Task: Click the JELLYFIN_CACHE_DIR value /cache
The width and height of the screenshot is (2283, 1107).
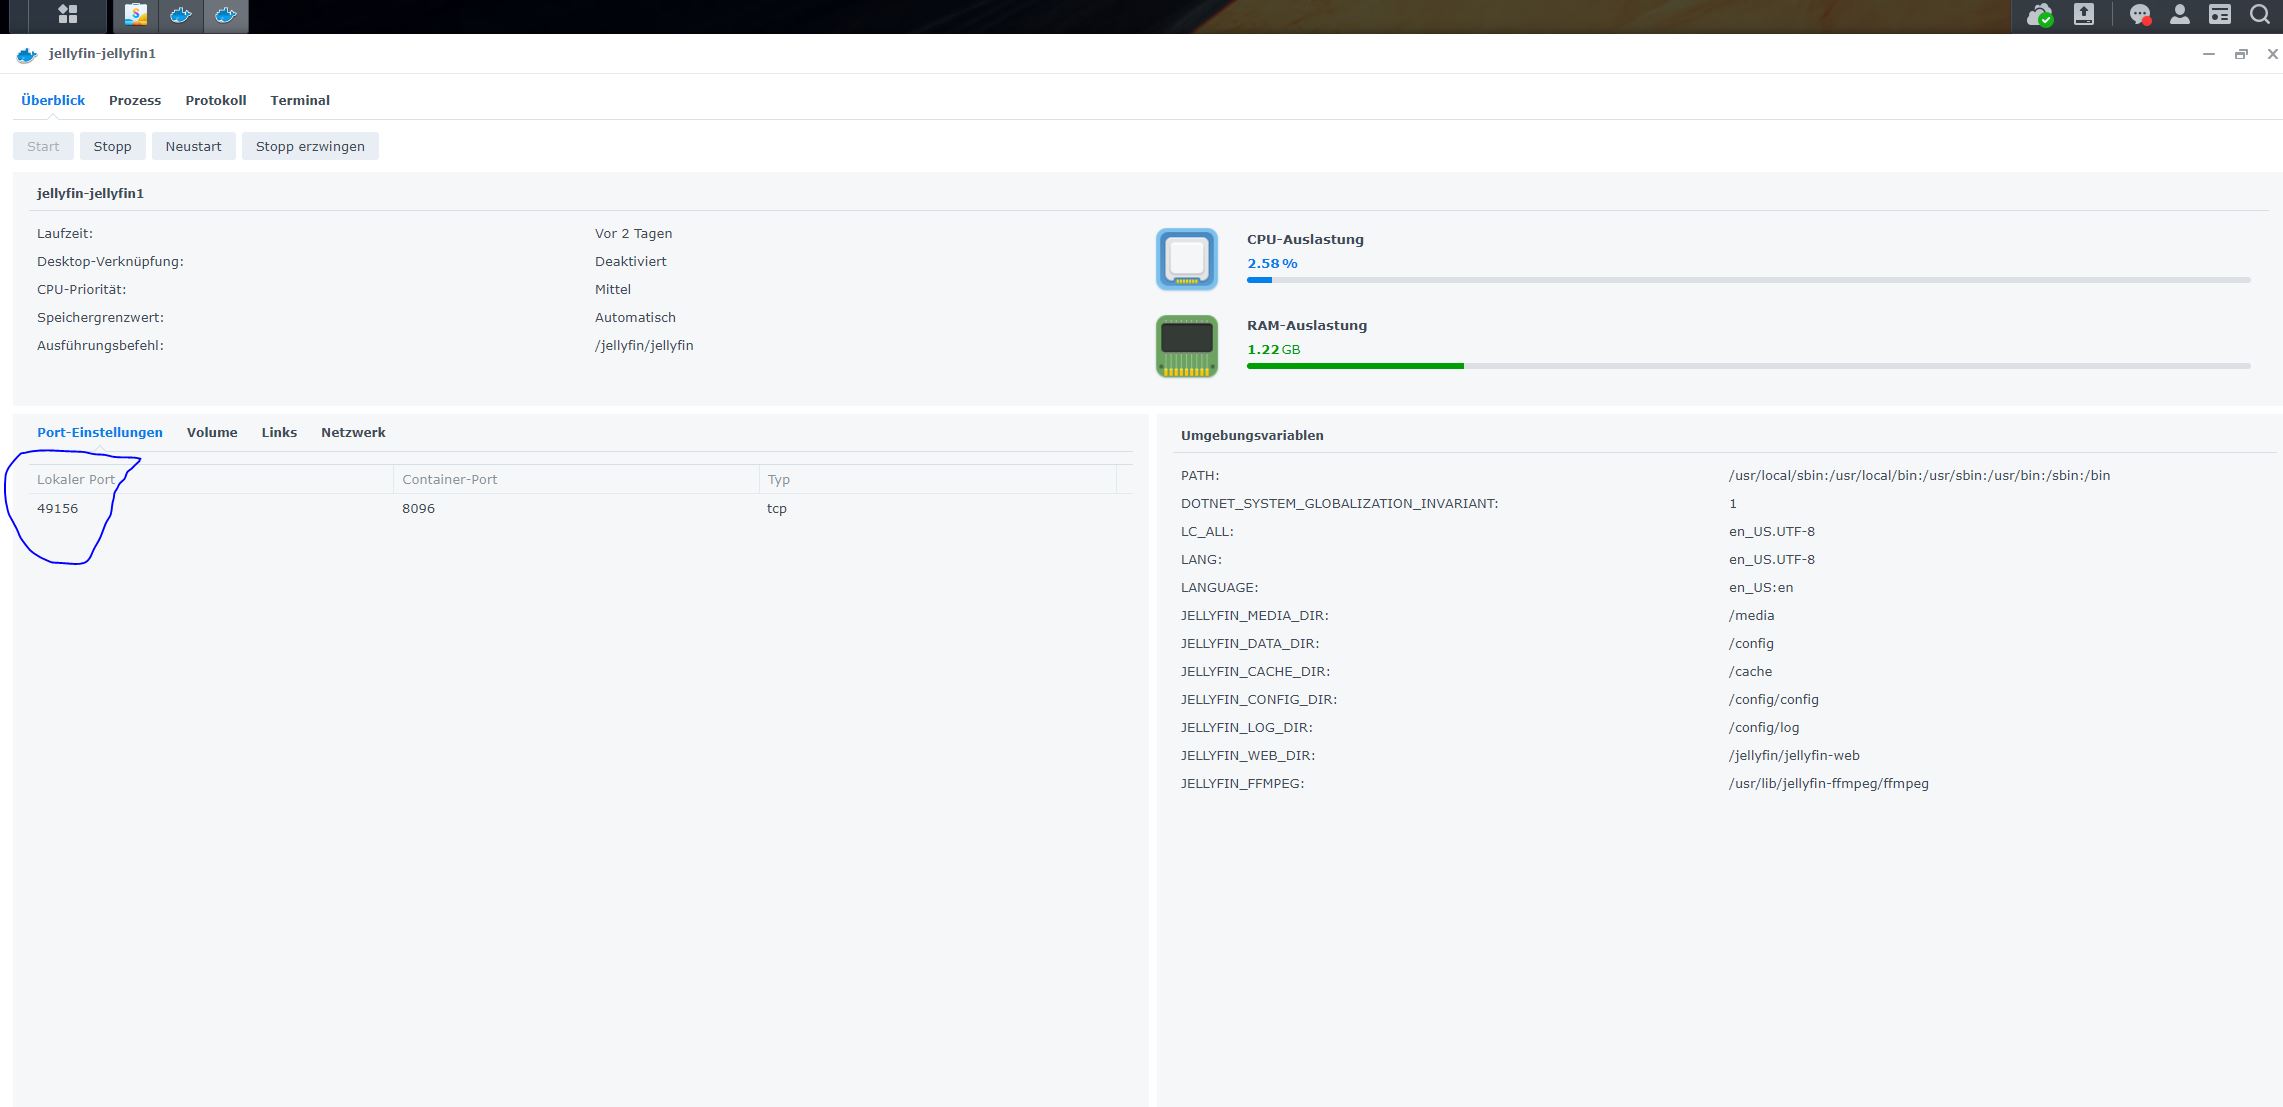Action: (1750, 671)
